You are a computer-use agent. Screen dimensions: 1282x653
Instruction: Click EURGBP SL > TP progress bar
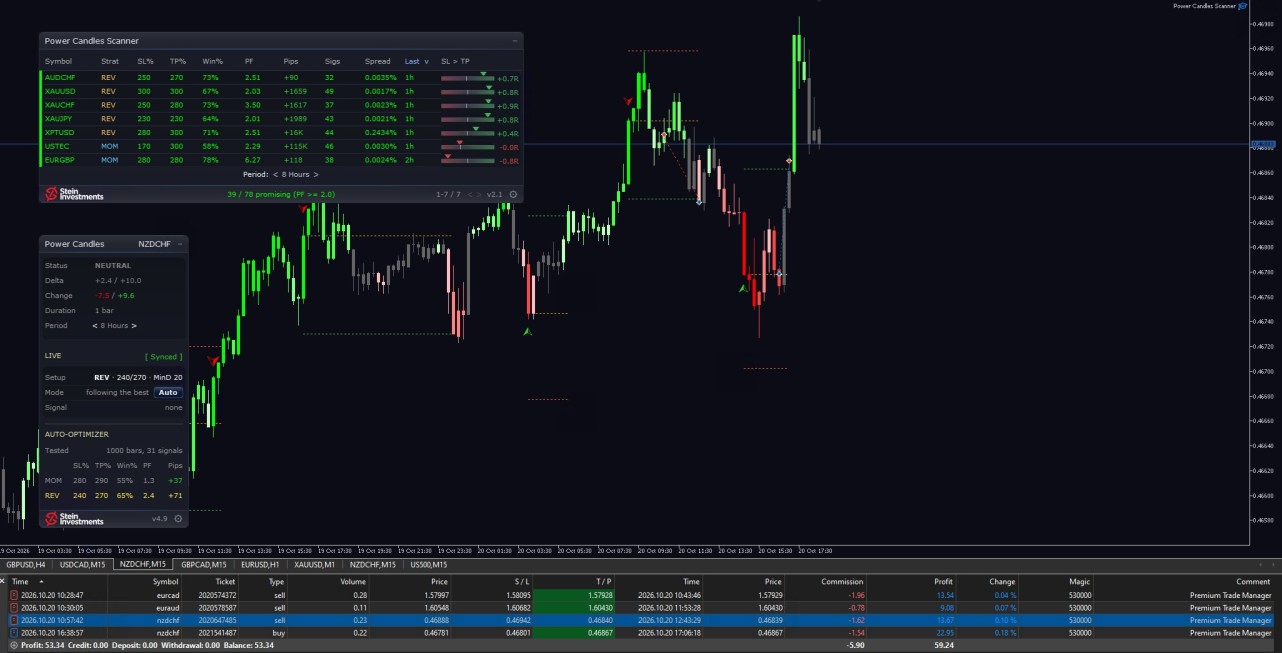tap(466, 160)
